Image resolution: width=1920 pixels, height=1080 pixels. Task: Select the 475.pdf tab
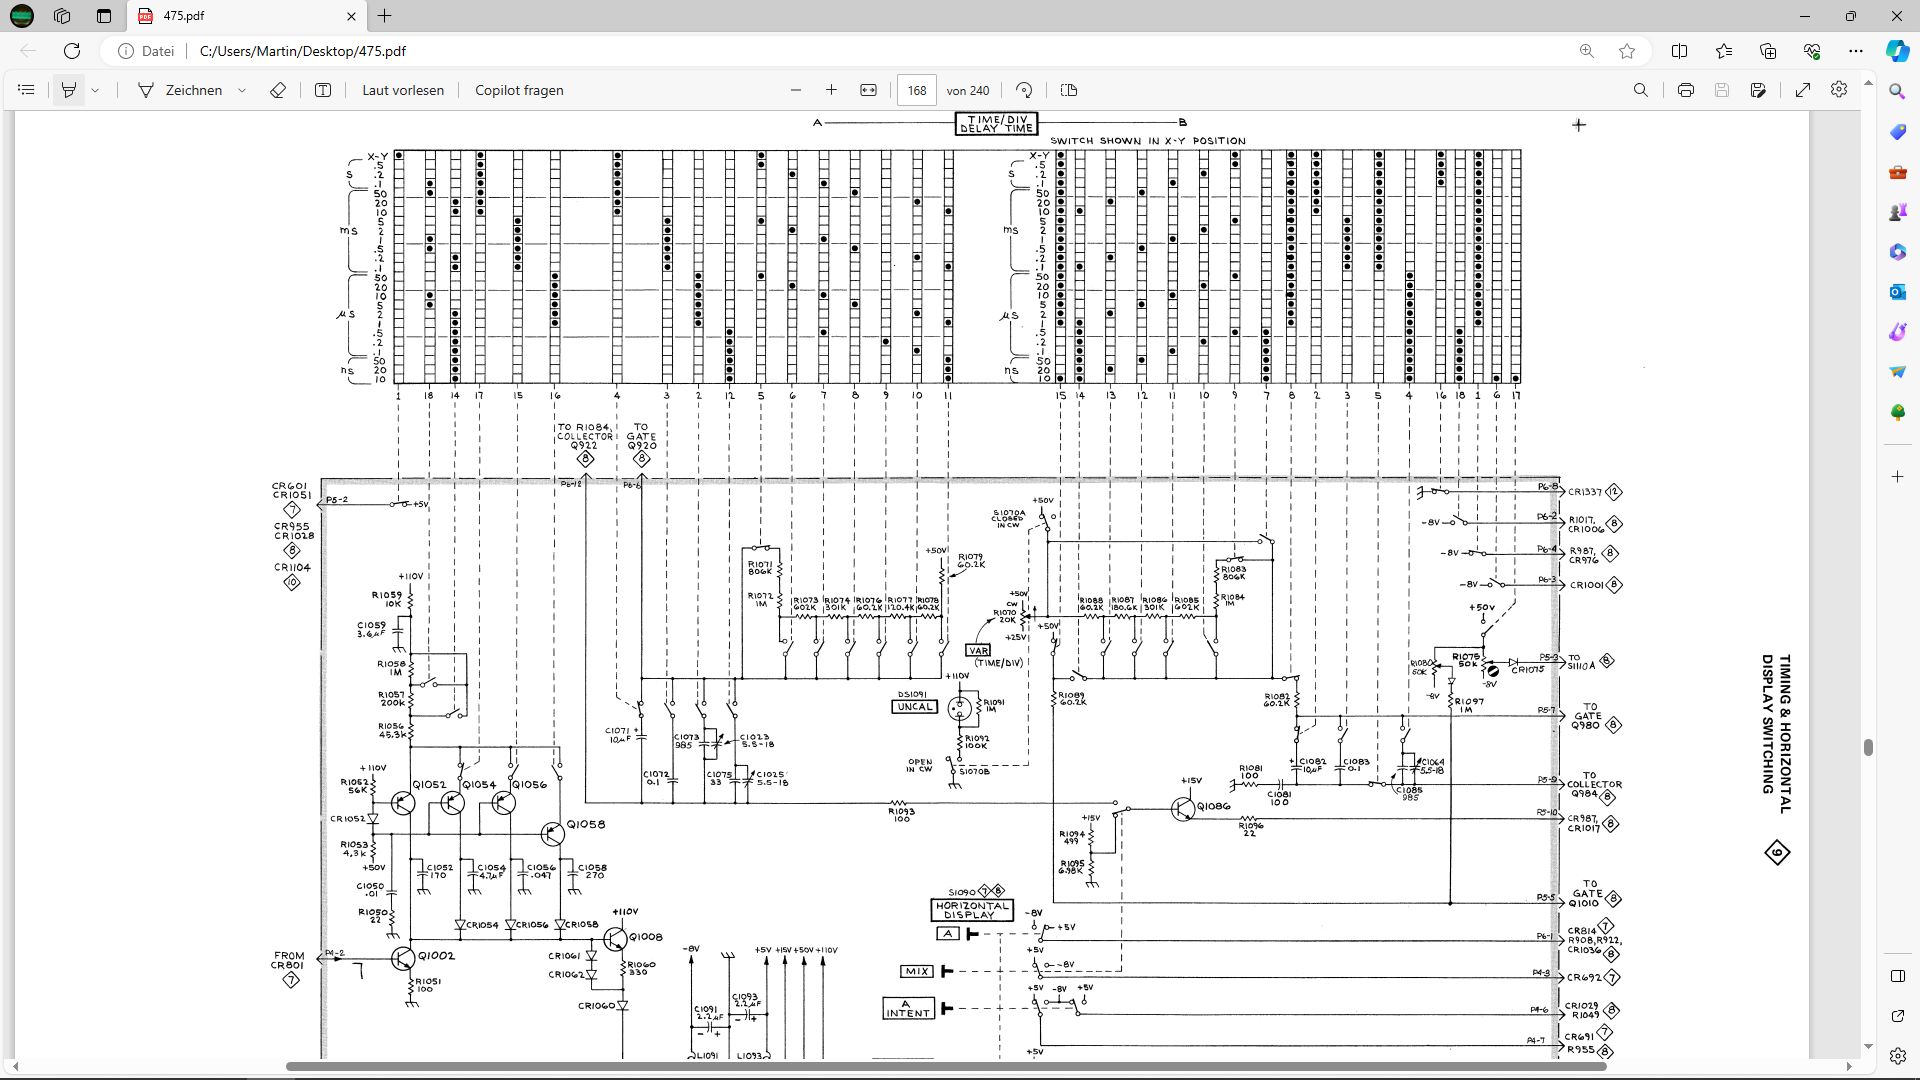click(247, 16)
